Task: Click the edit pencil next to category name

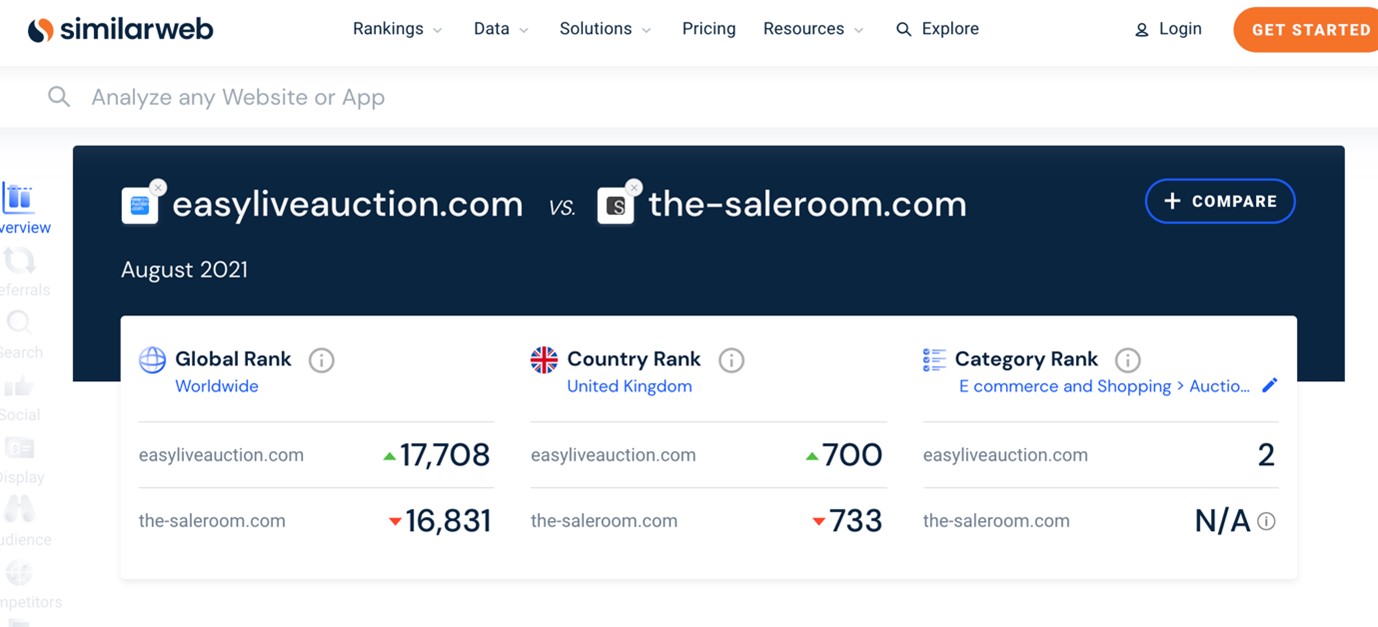Action: click(1270, 385)
